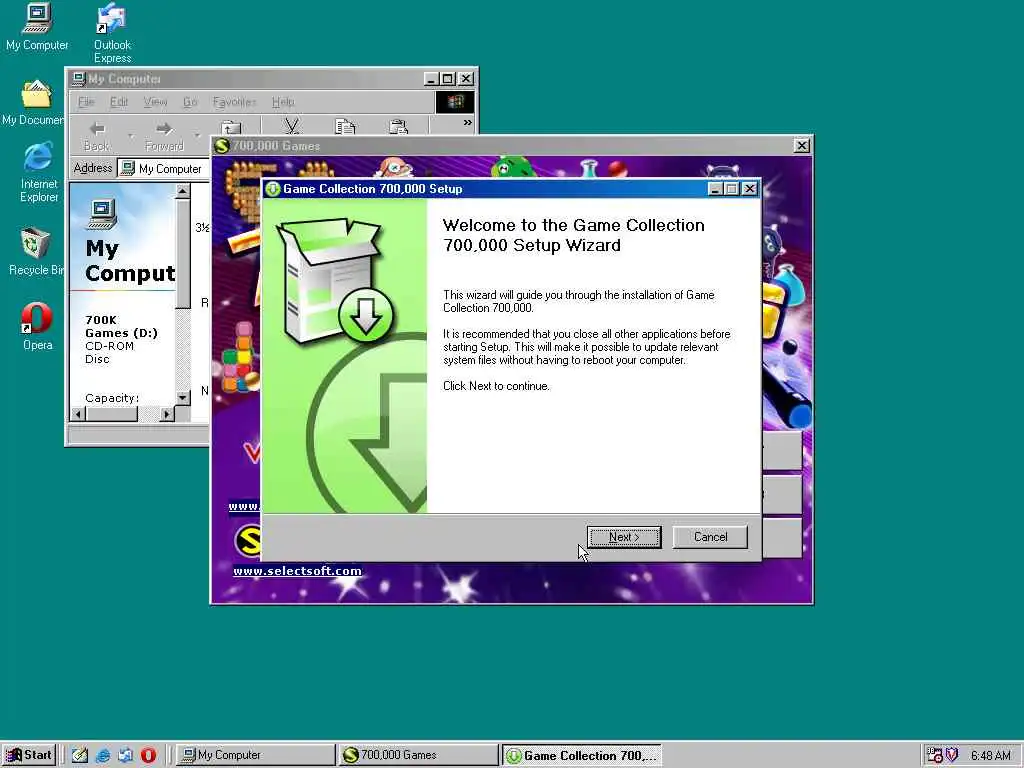Expand the toolbar overflow chevron
Image resolution: width=1024 pixels, height=768 pixels.
(x=468, y=123)
